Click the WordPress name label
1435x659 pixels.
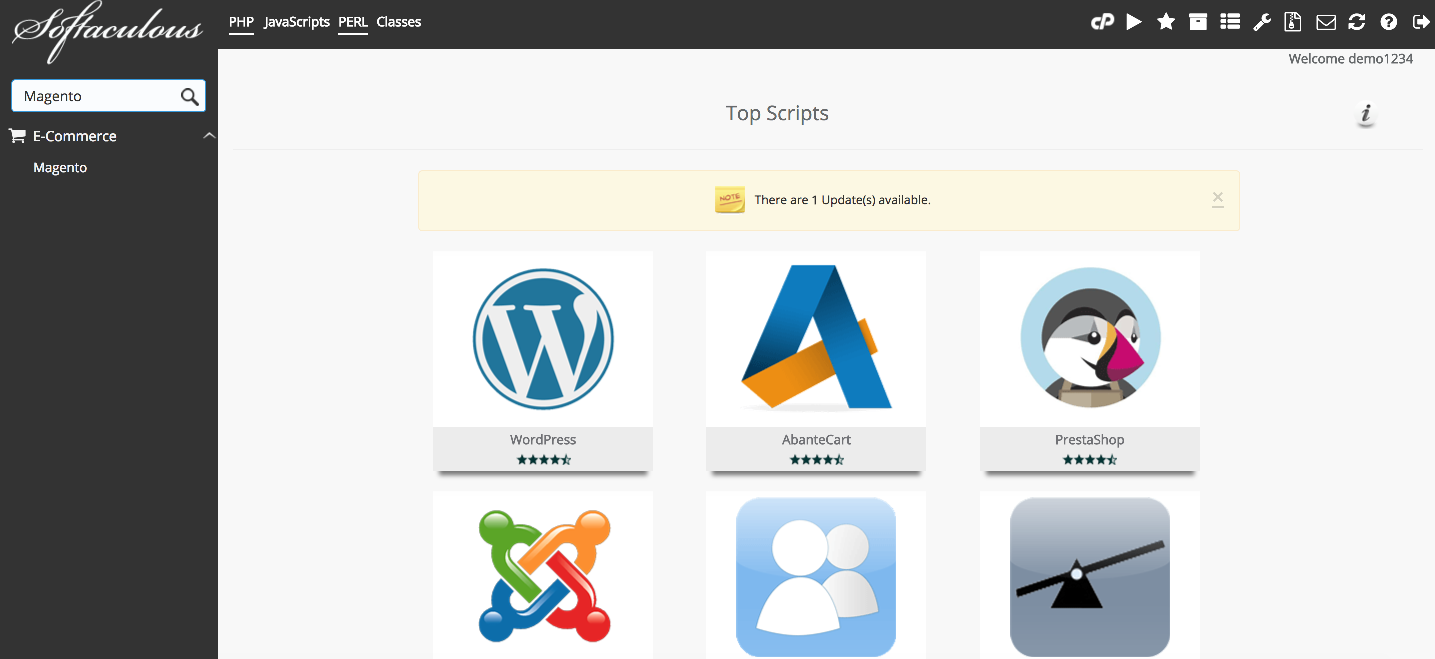click(x=543, y=440)
